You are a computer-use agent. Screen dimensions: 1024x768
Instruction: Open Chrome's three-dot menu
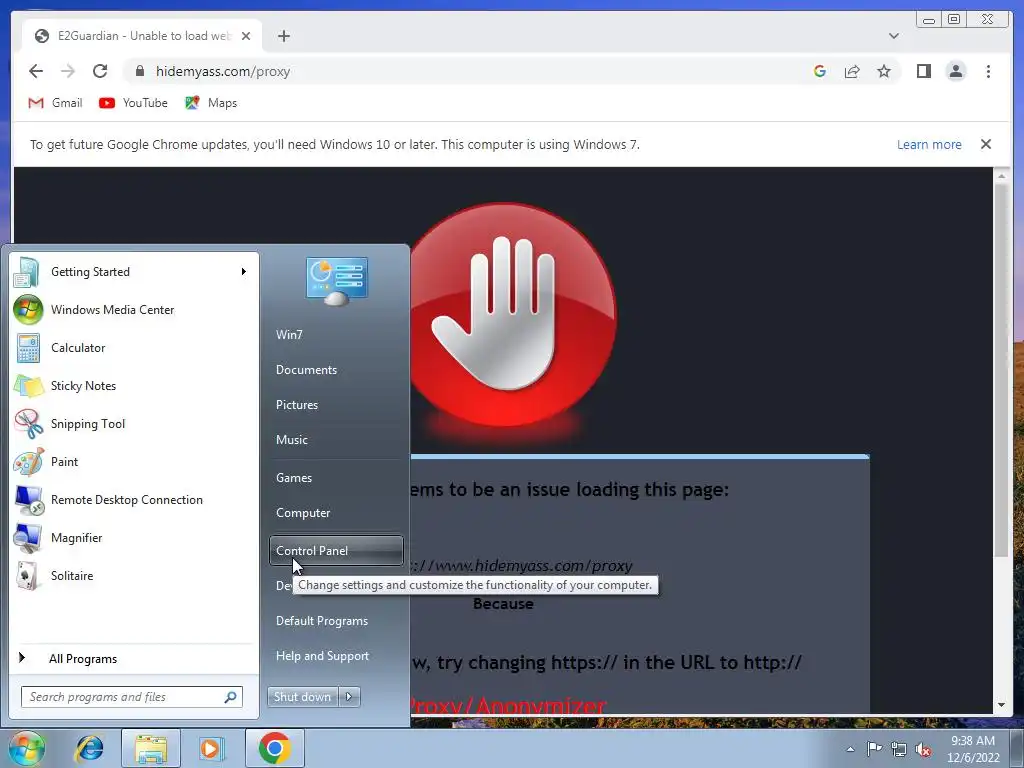988,71
